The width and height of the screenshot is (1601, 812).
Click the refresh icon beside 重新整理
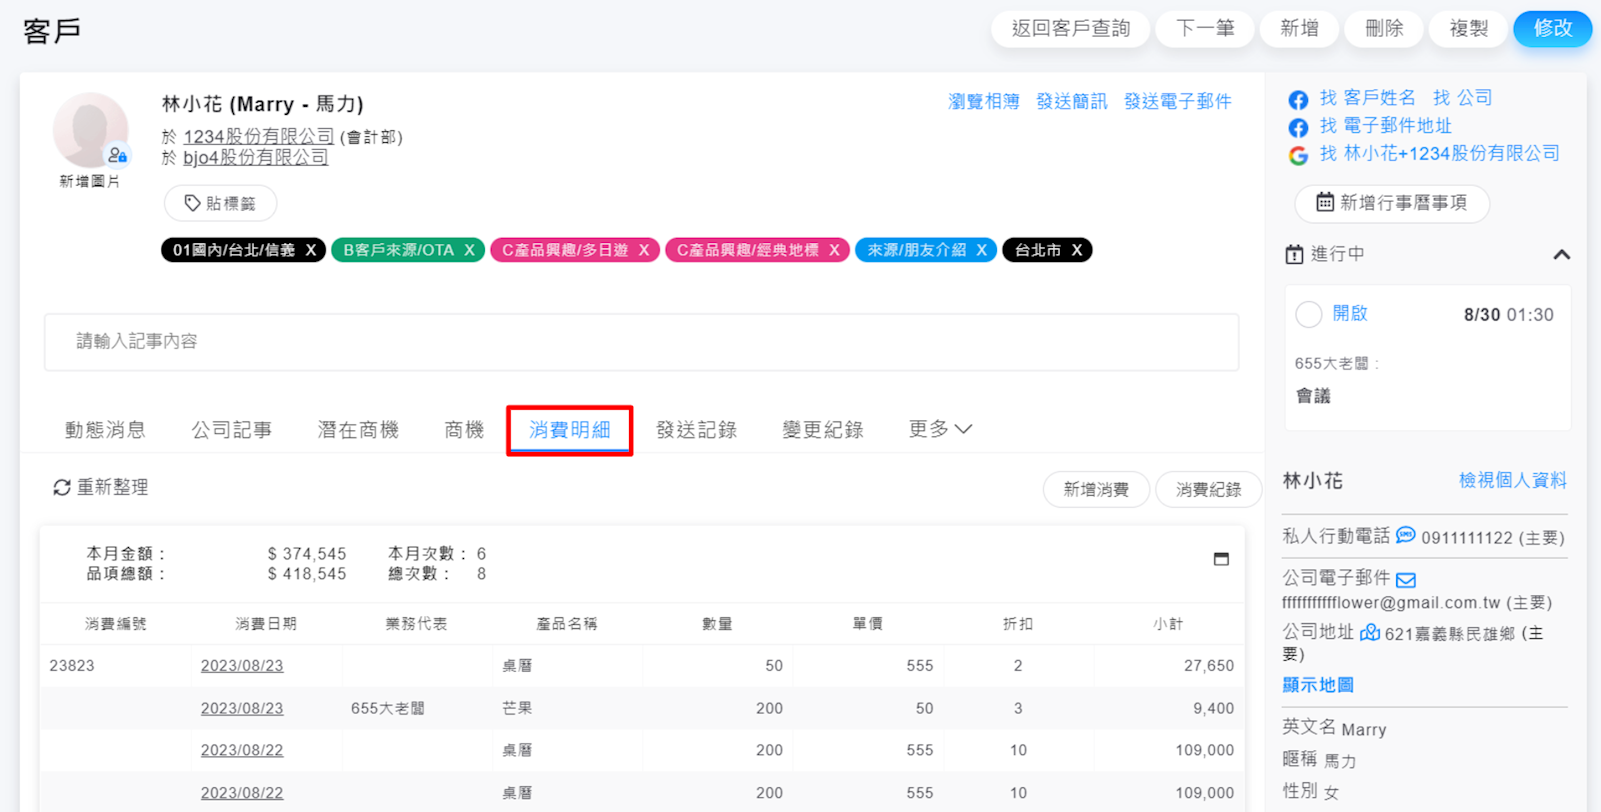coord(62,487)
